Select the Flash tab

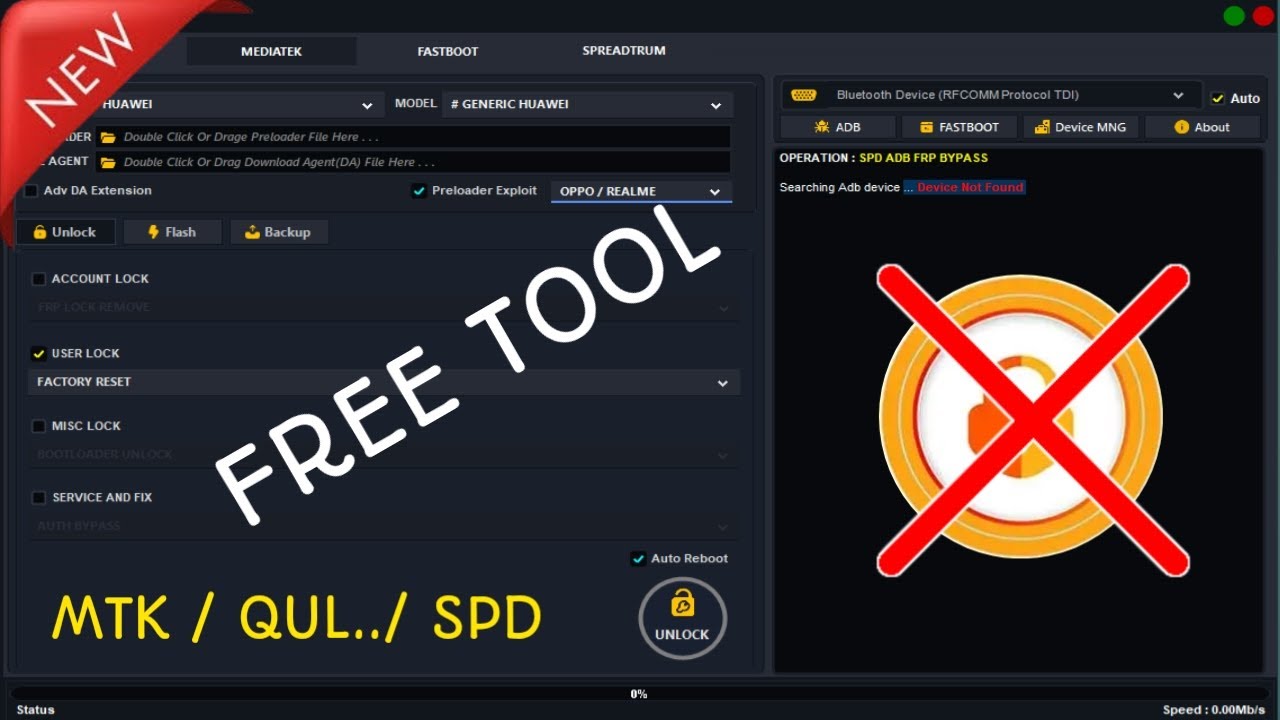171,232
